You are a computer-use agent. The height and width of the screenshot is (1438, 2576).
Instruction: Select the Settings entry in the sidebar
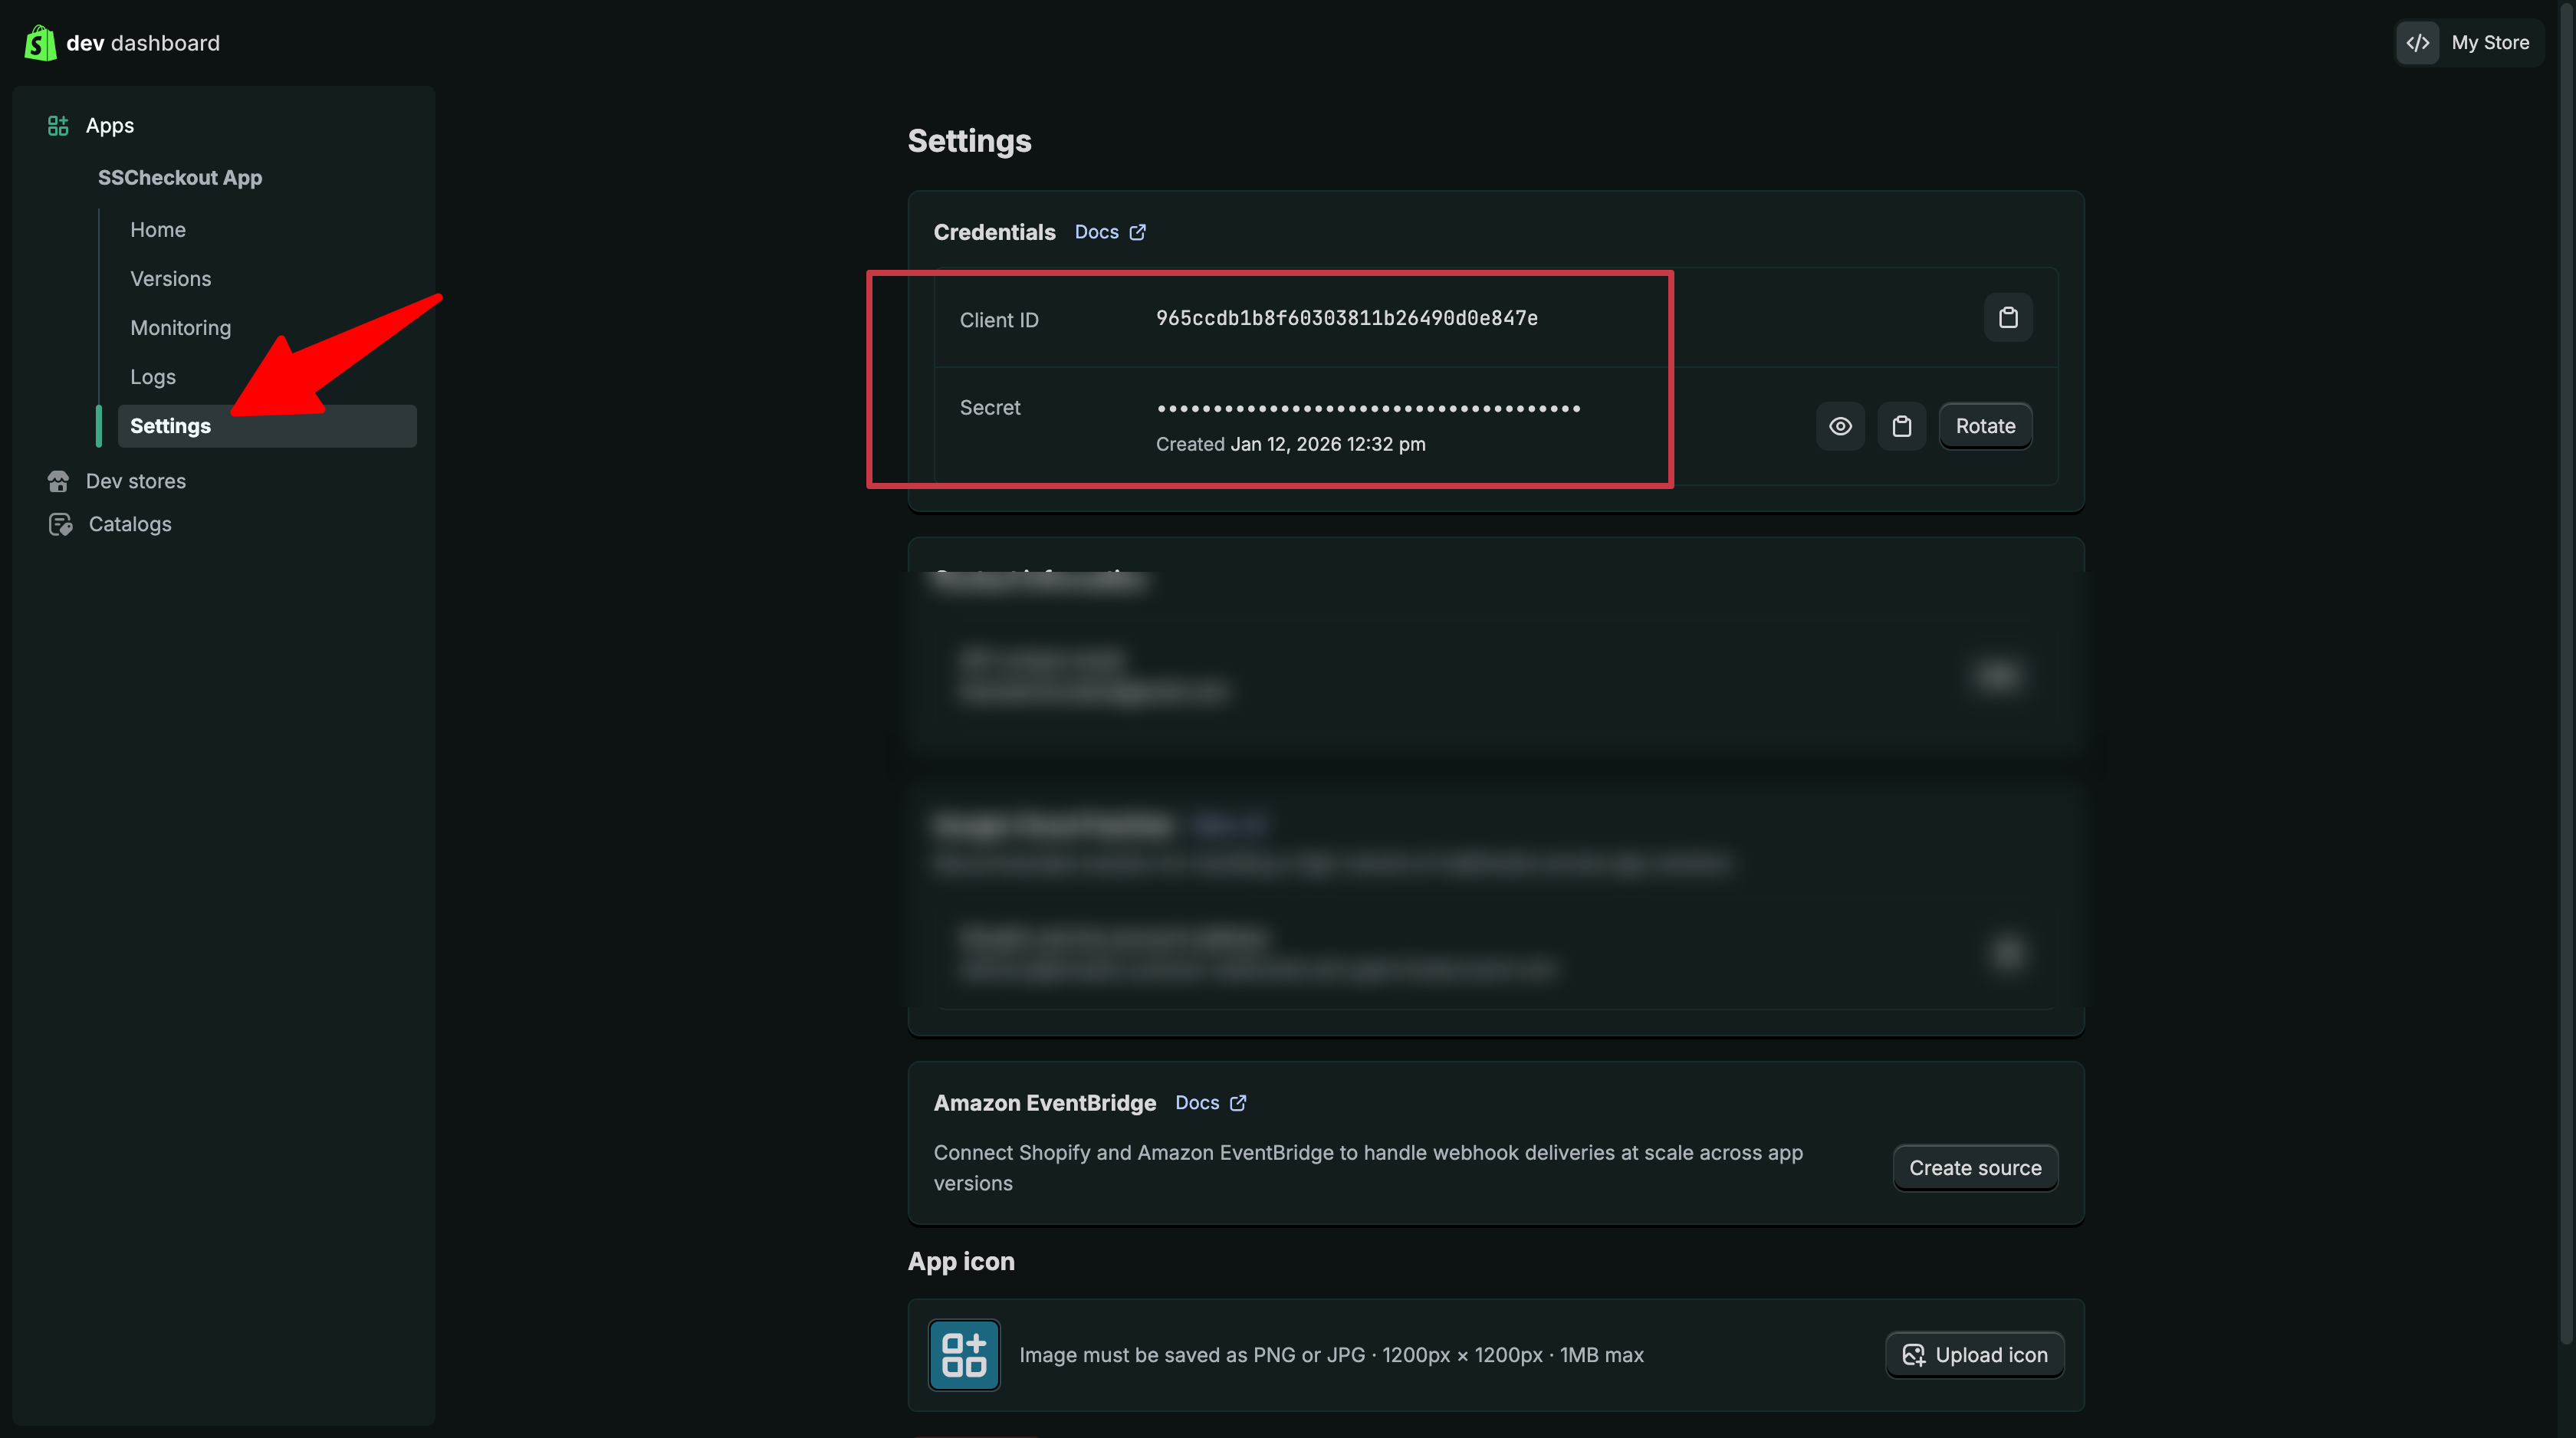(x=170, y=425)
